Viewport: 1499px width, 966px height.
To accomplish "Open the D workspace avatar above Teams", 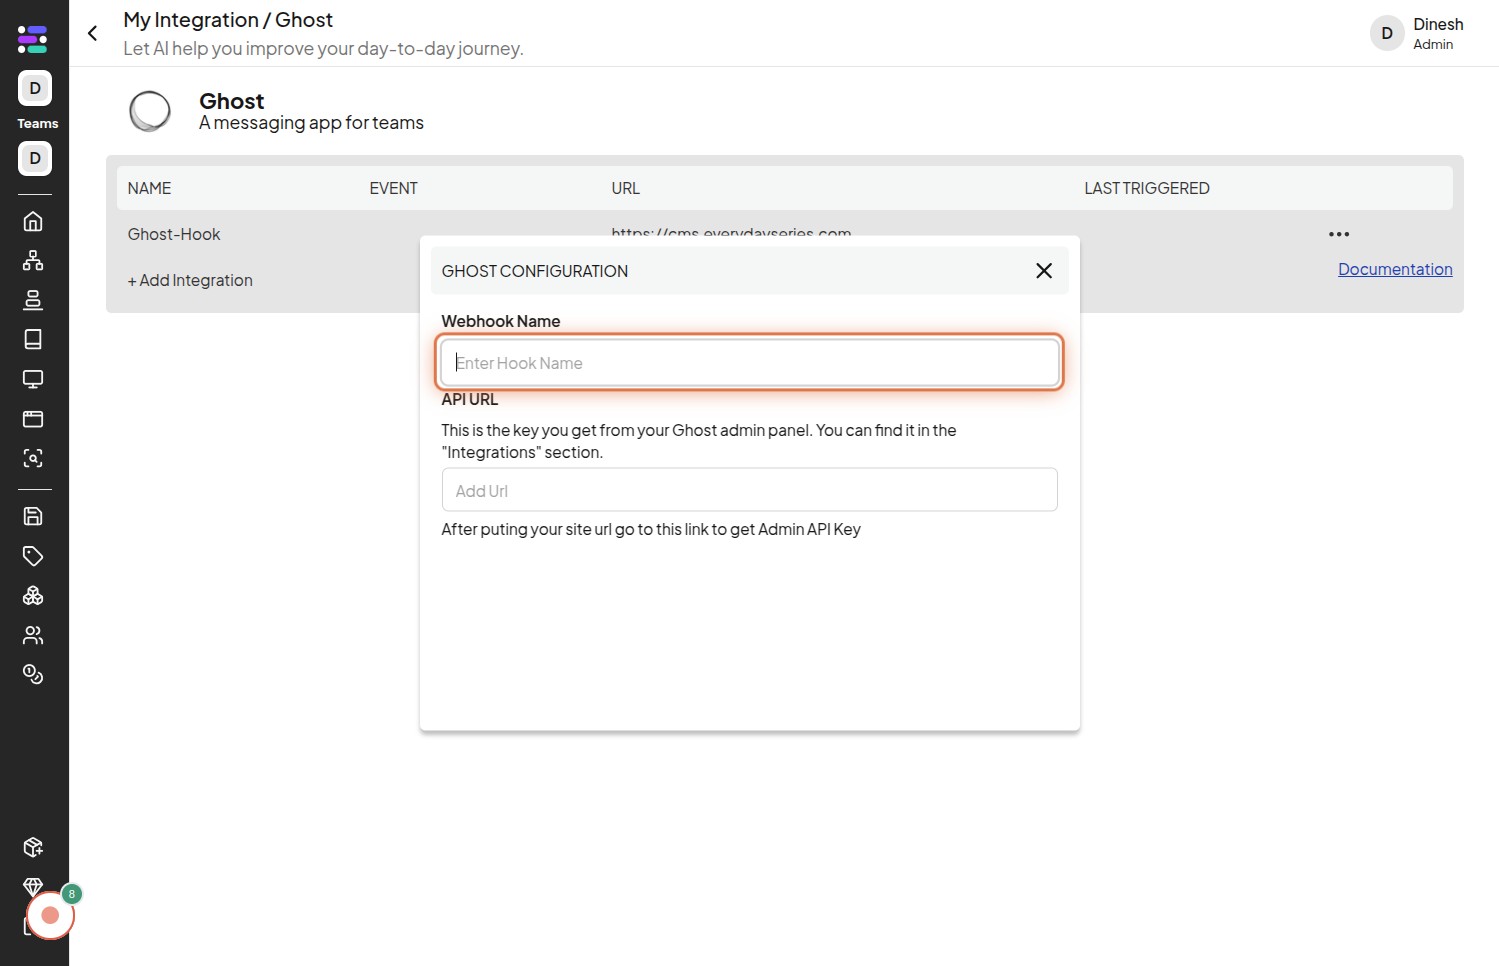I will point(35,88).
